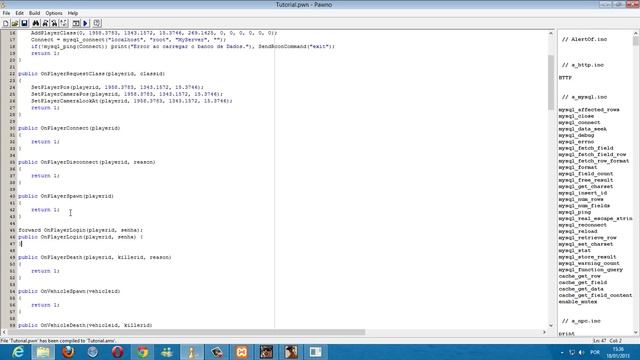Viewport: 640px width, 360px height.
Task: Click the editor scroll-right arrow
Action: tap(544, 332)
